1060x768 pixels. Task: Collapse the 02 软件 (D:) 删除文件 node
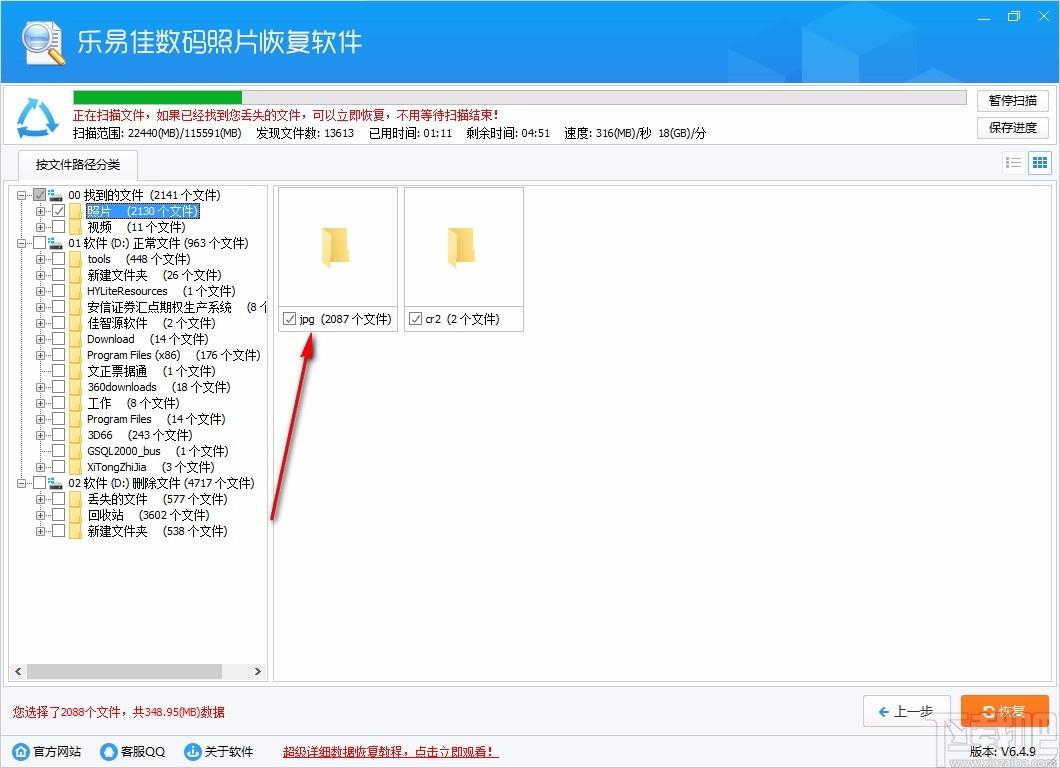tap(21, 483)
